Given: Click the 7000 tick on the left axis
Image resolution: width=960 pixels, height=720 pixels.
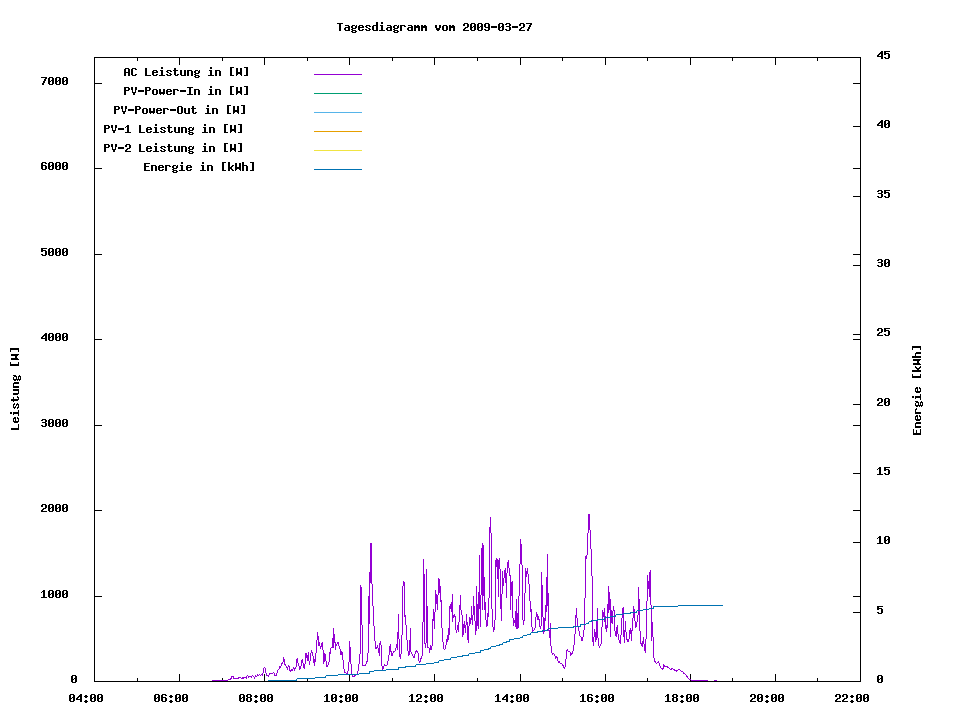Looking at the screenshot, I should (x=53, y=81).
